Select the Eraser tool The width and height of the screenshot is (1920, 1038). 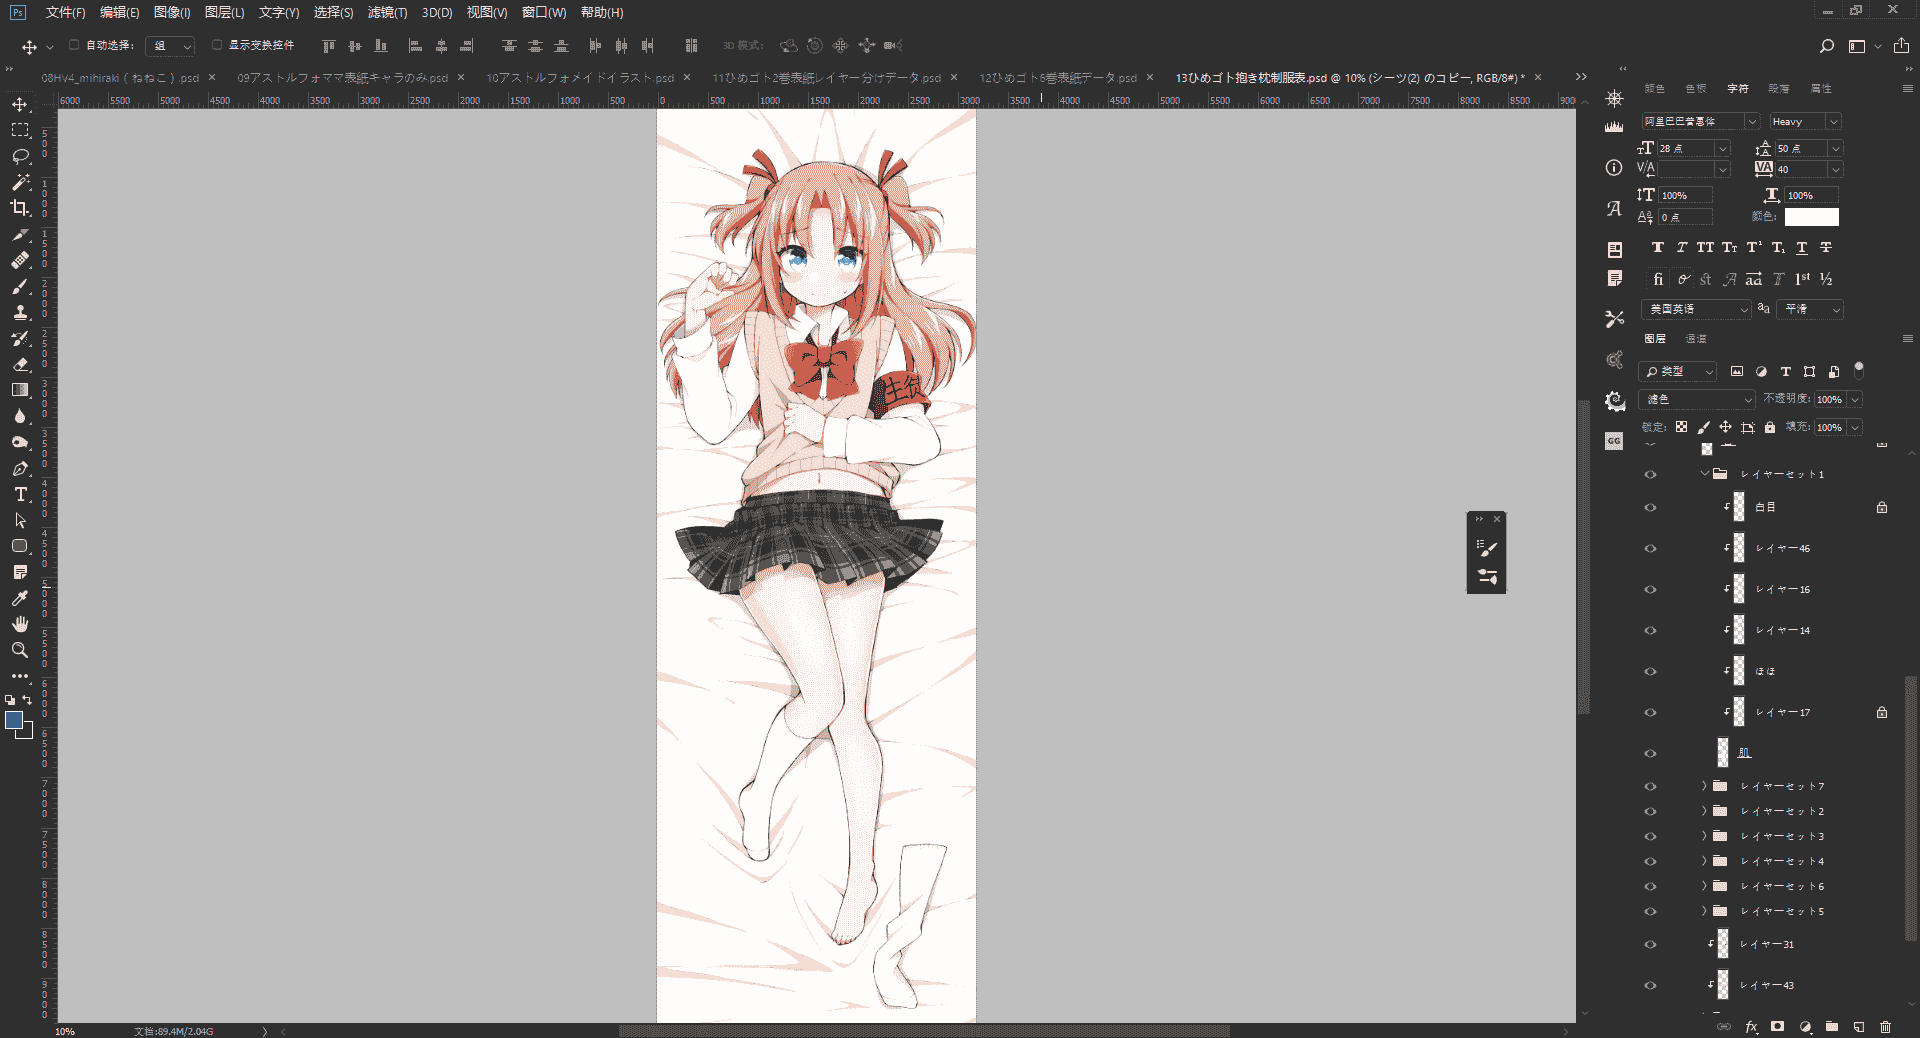(x=20, y=364)
